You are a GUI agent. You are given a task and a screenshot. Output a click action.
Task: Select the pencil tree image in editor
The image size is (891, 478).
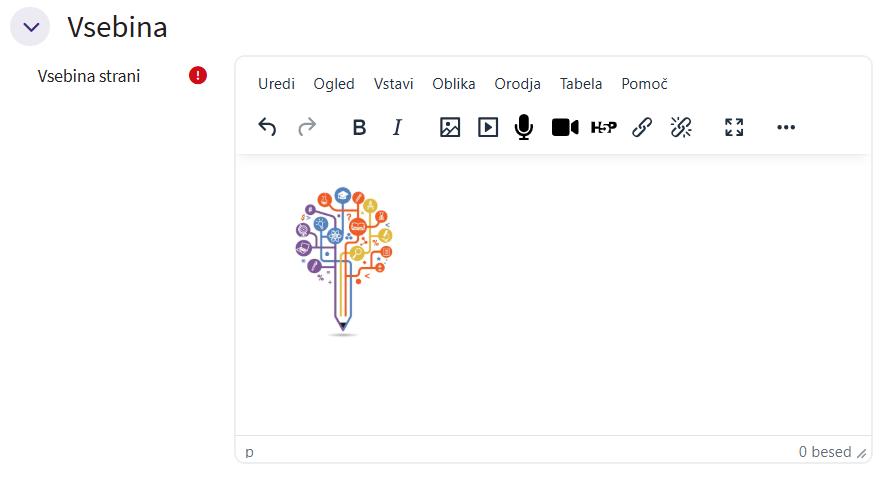pyautogui.click(x=343, y=261)
